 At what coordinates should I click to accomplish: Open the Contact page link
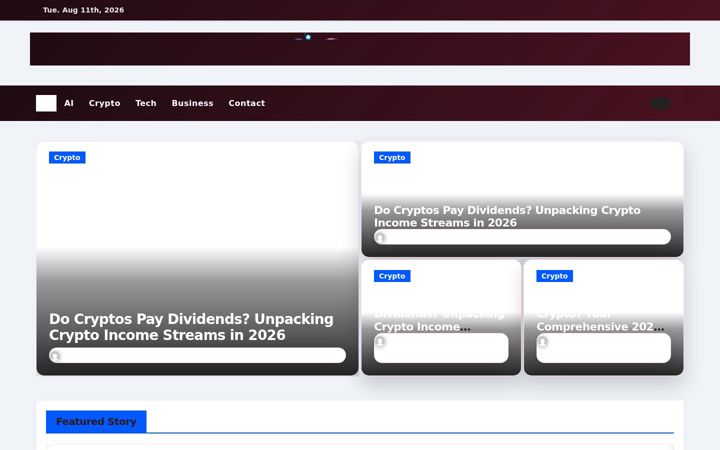pyautogui.click(x=247, y=103)
